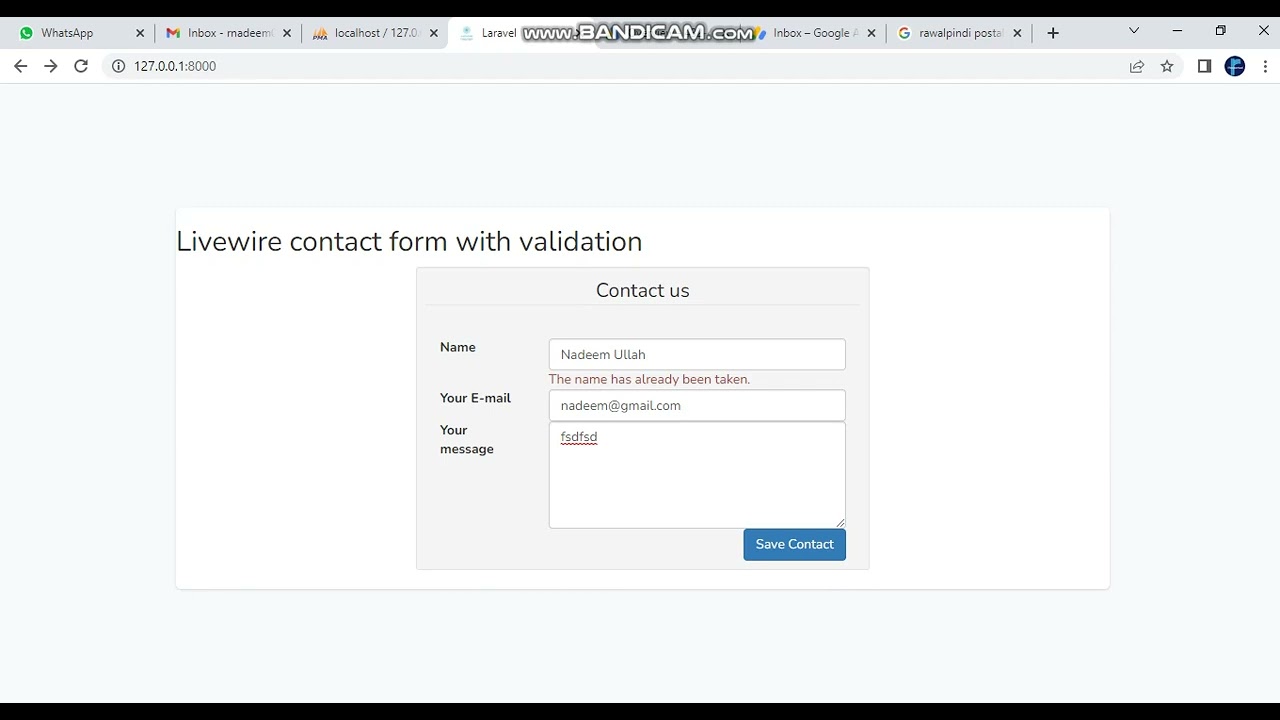This screenshot has width=1280, height=720.
Task: Click the Contact us heading
Action: 643,290
